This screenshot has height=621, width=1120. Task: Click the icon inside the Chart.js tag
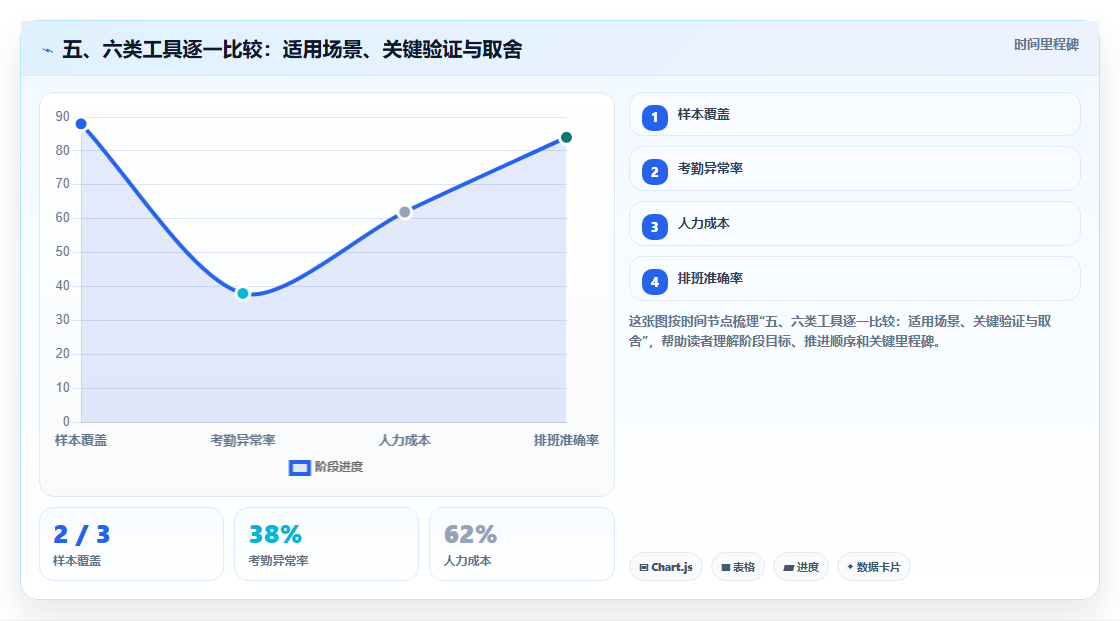click(x=644, y=567)
